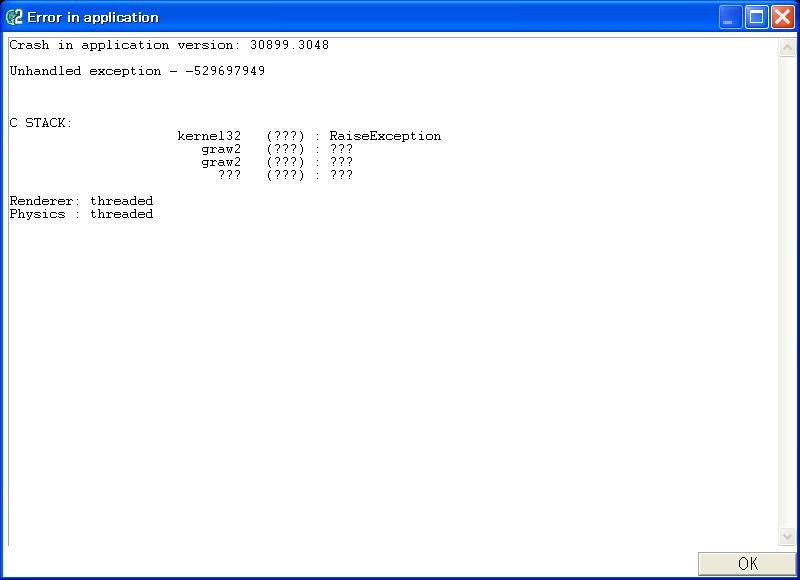Maximize the Error in application window
The width and height of the screenshot is (800, 580).
click(757, 17)
